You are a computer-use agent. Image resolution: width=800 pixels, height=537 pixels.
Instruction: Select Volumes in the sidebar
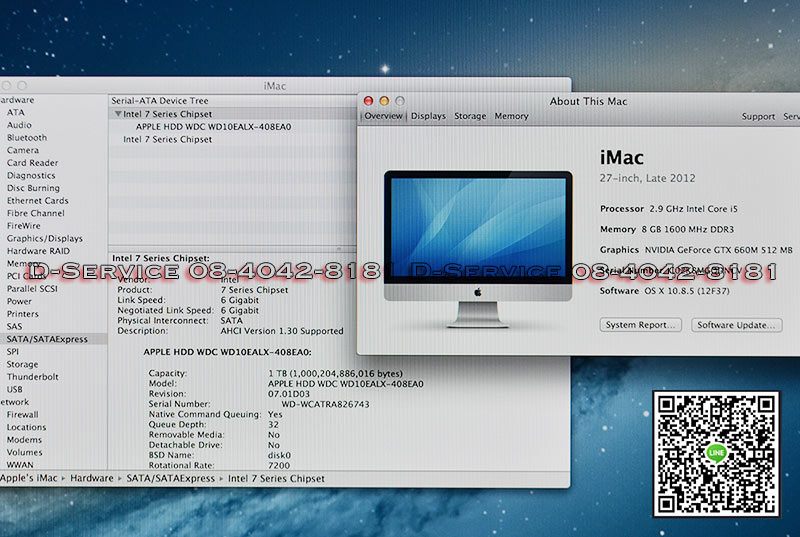[x=24, y=452]
